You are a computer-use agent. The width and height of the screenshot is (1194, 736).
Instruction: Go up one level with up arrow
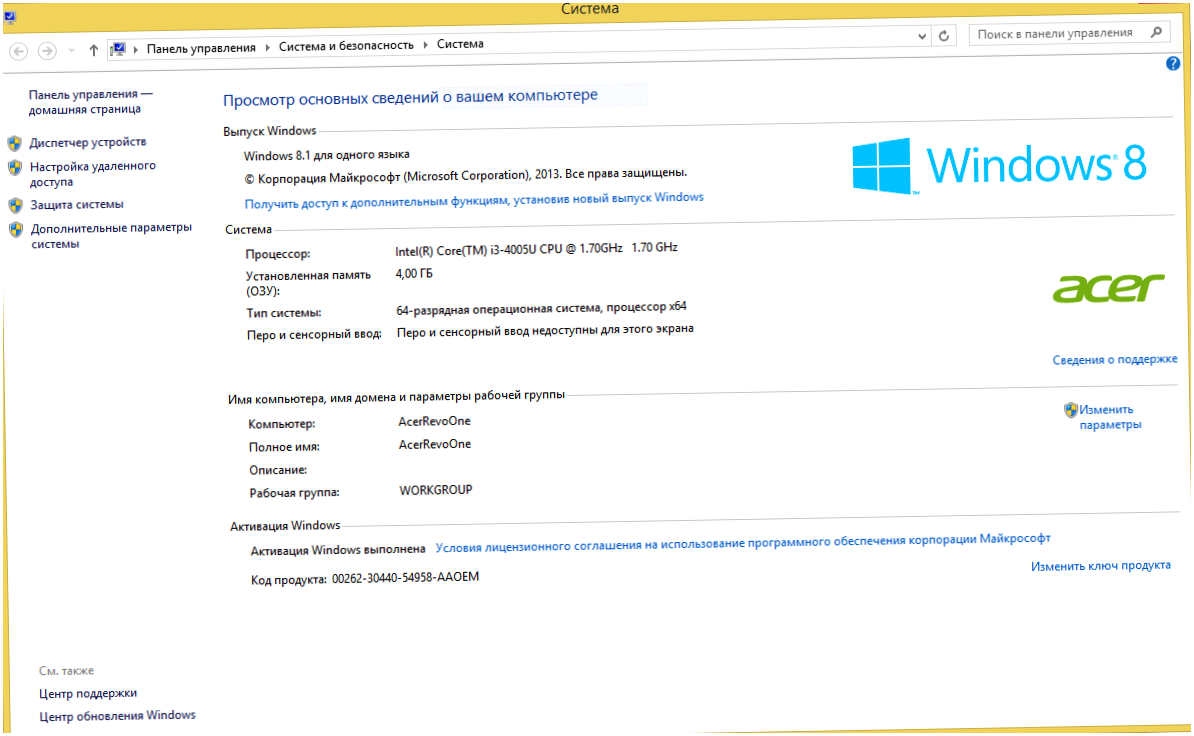[94, 50]
